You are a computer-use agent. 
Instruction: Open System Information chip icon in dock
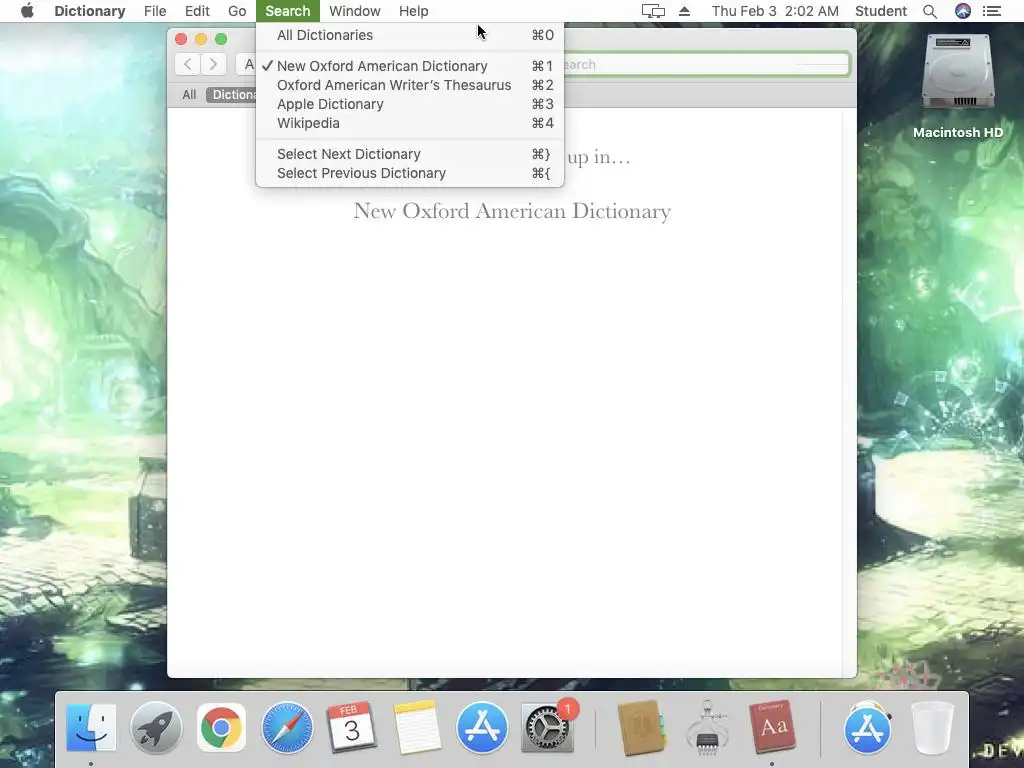[707, 728]
